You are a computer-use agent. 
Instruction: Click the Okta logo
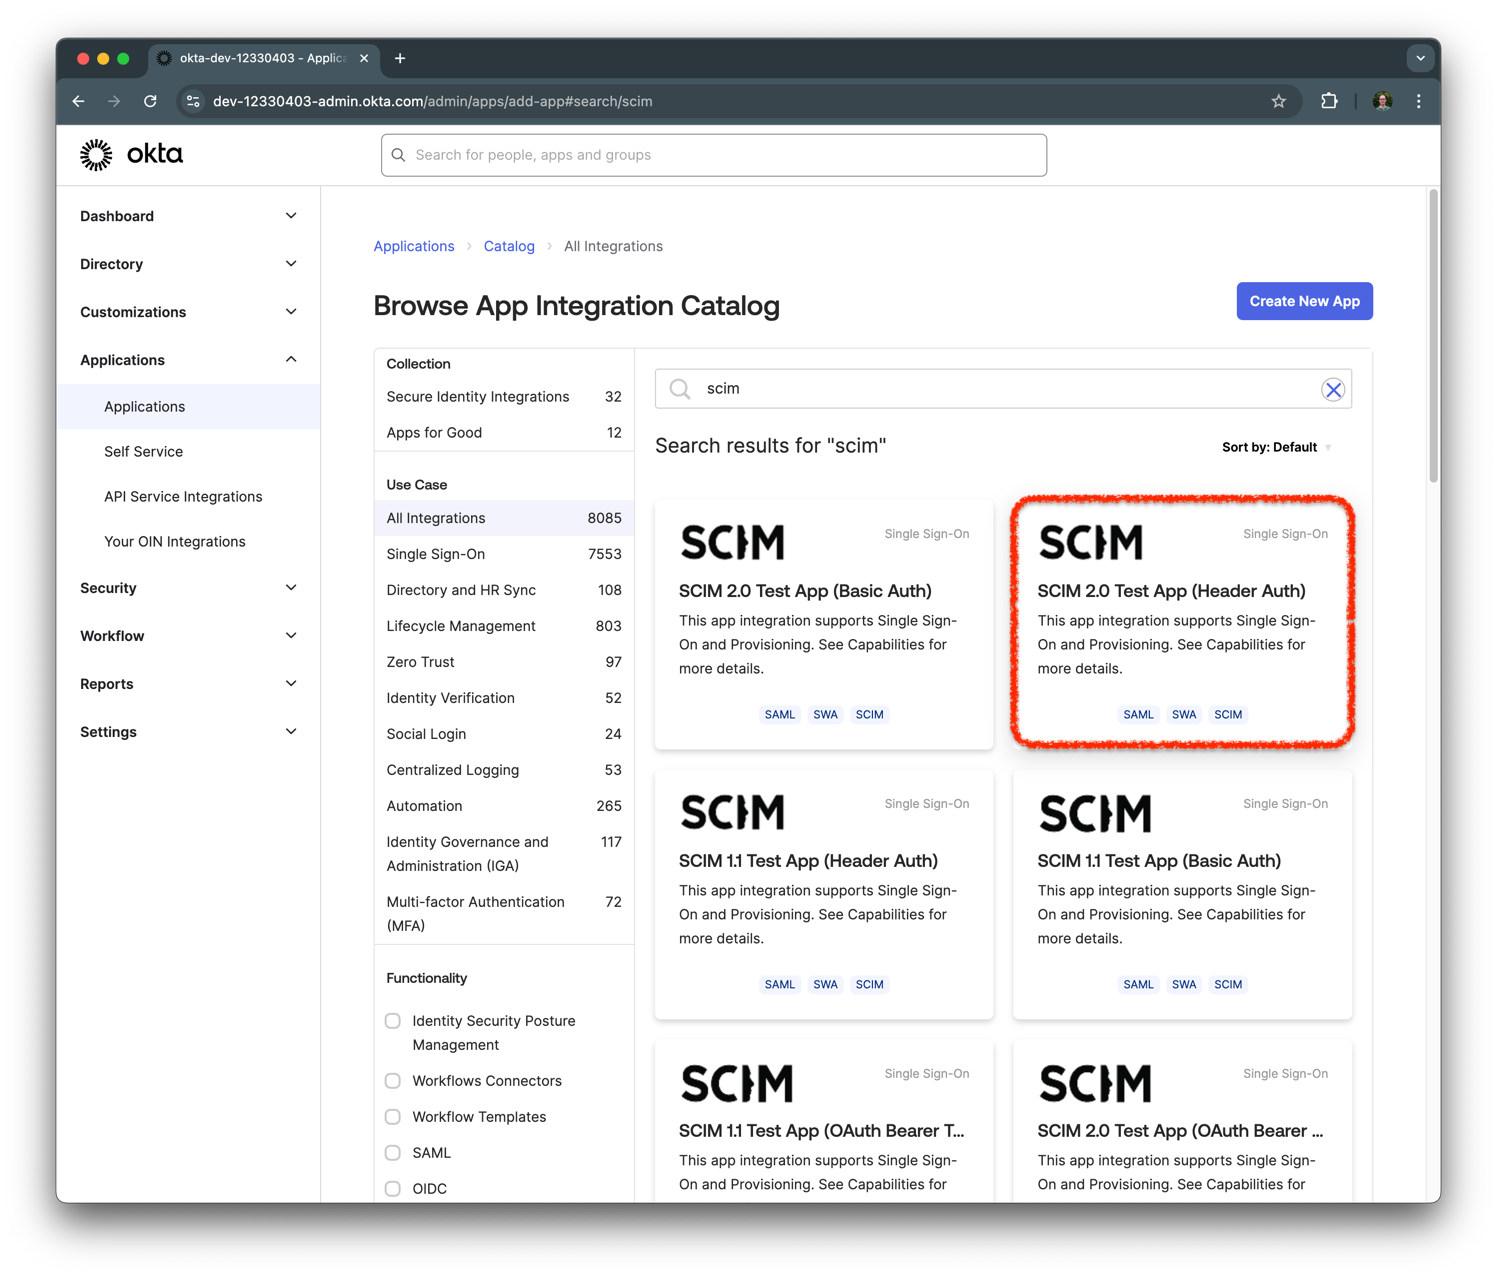[130, 154]
